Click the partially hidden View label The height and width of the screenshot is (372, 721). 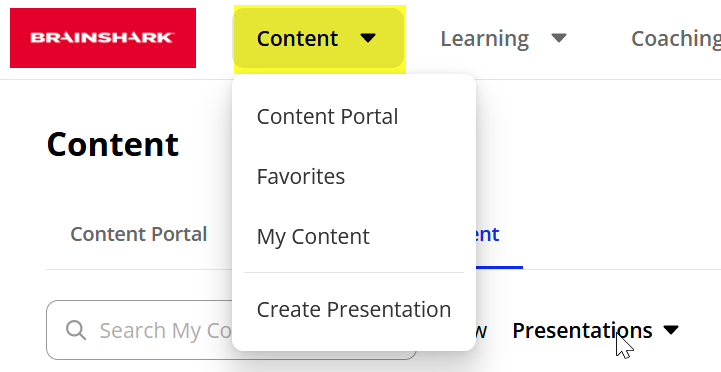tap(481, 331)
